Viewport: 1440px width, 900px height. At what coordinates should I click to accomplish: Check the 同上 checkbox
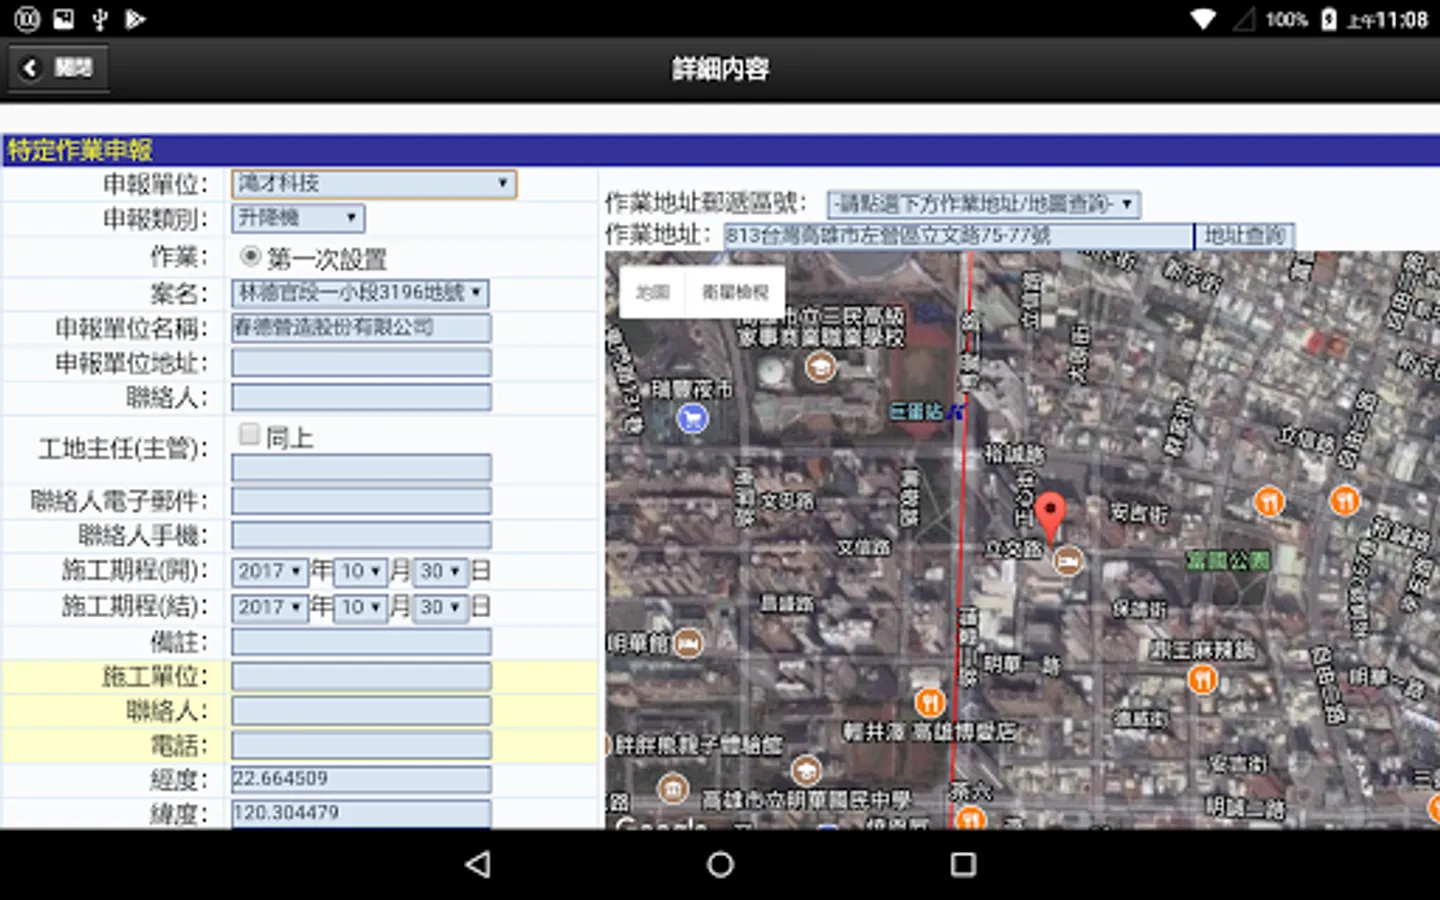coord(249,434)
